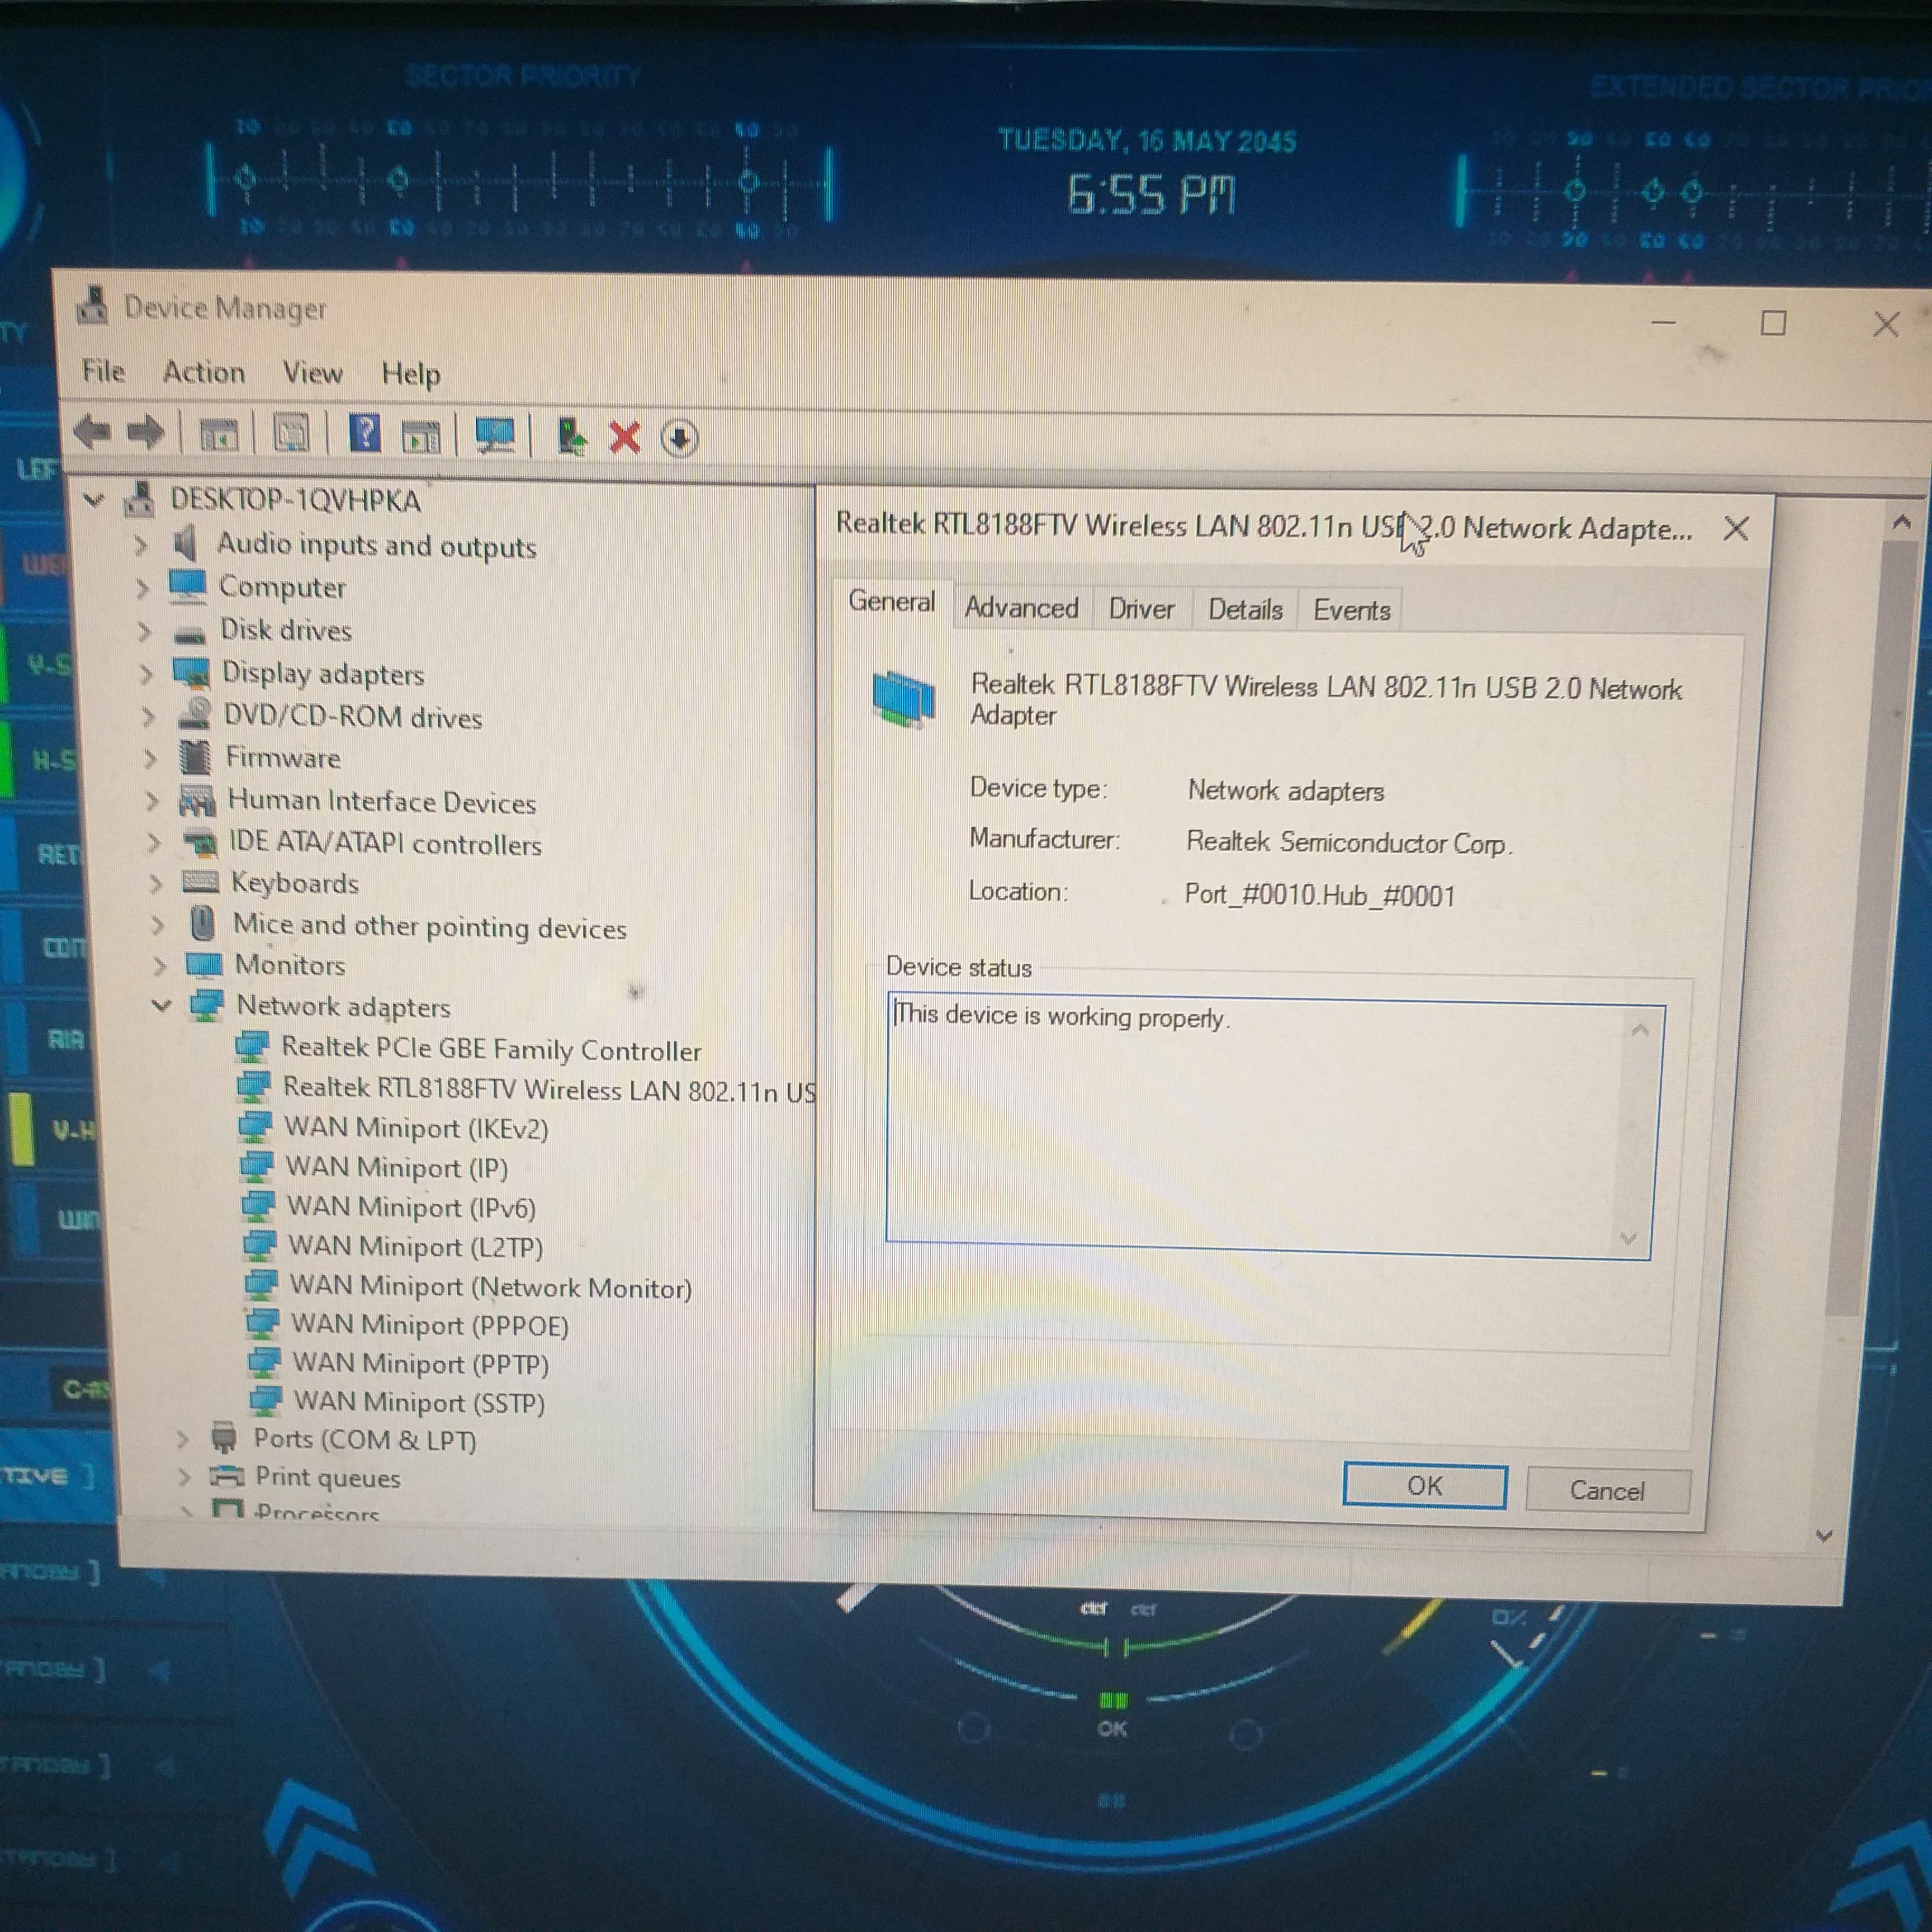Switch to the Driver tab
This screenshot has width=1932, height=1932.
[1141, 609]
